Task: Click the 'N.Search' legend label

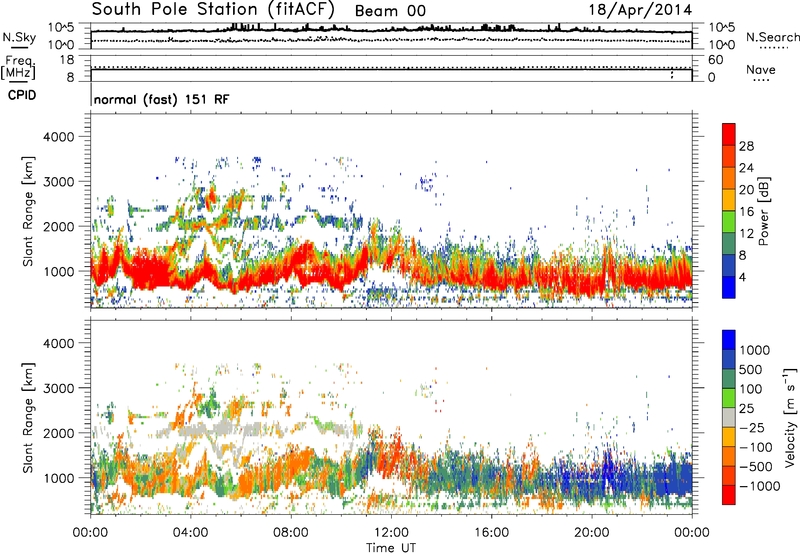Action: pyautogui.click(x=772, y=37)
